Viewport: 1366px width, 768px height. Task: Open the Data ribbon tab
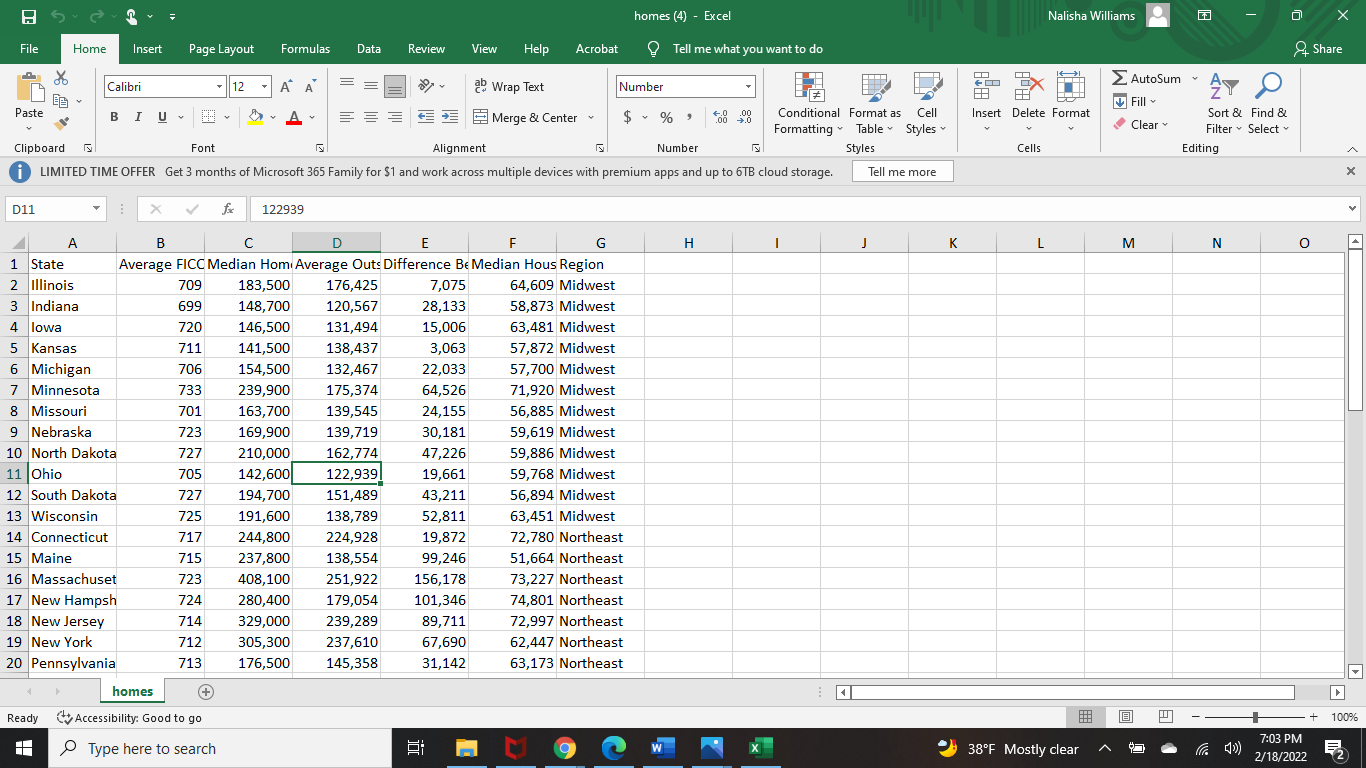click(x=368, y=48)
